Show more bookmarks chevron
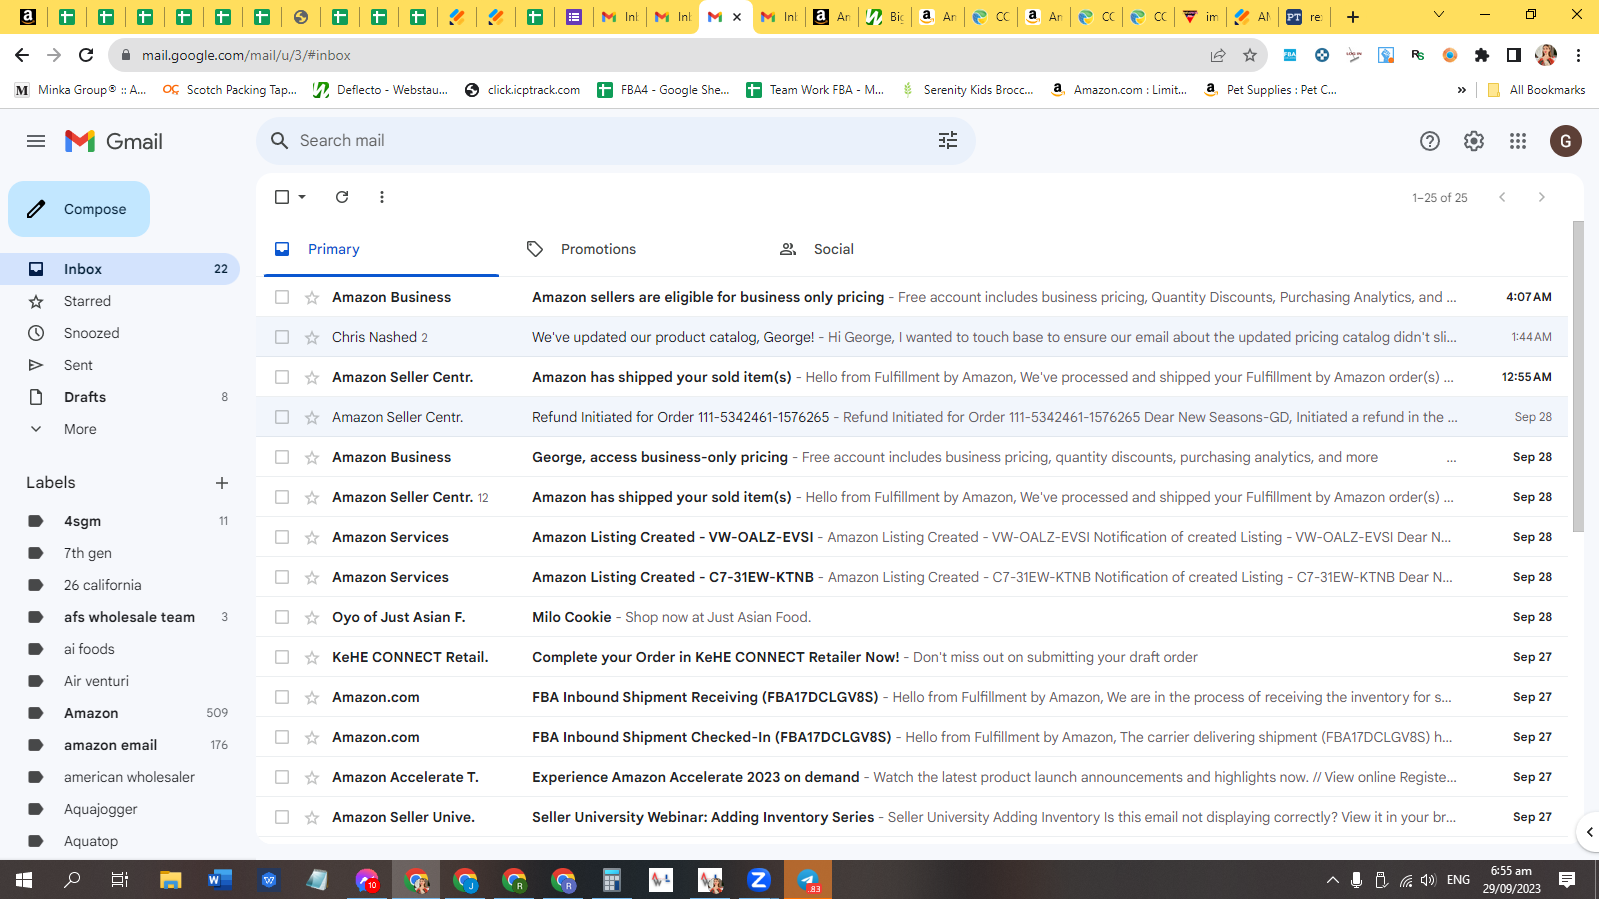The height and width of the screenshot is (899, 1599). [1462, 90]
